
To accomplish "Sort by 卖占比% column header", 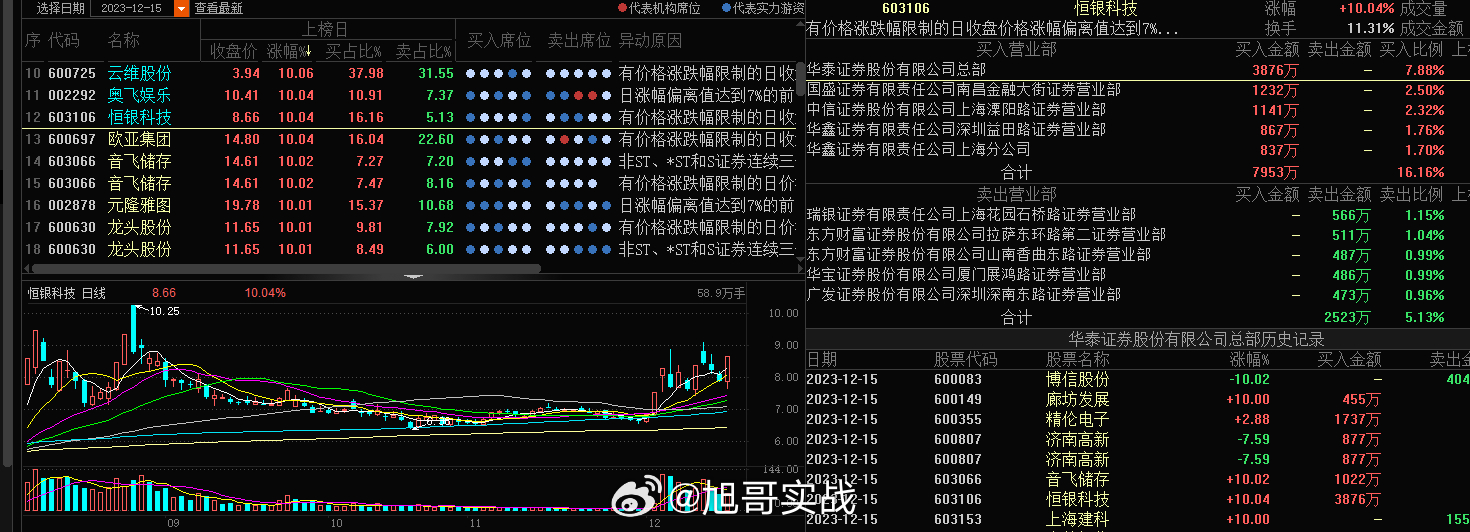I will (x=424, y=50).
